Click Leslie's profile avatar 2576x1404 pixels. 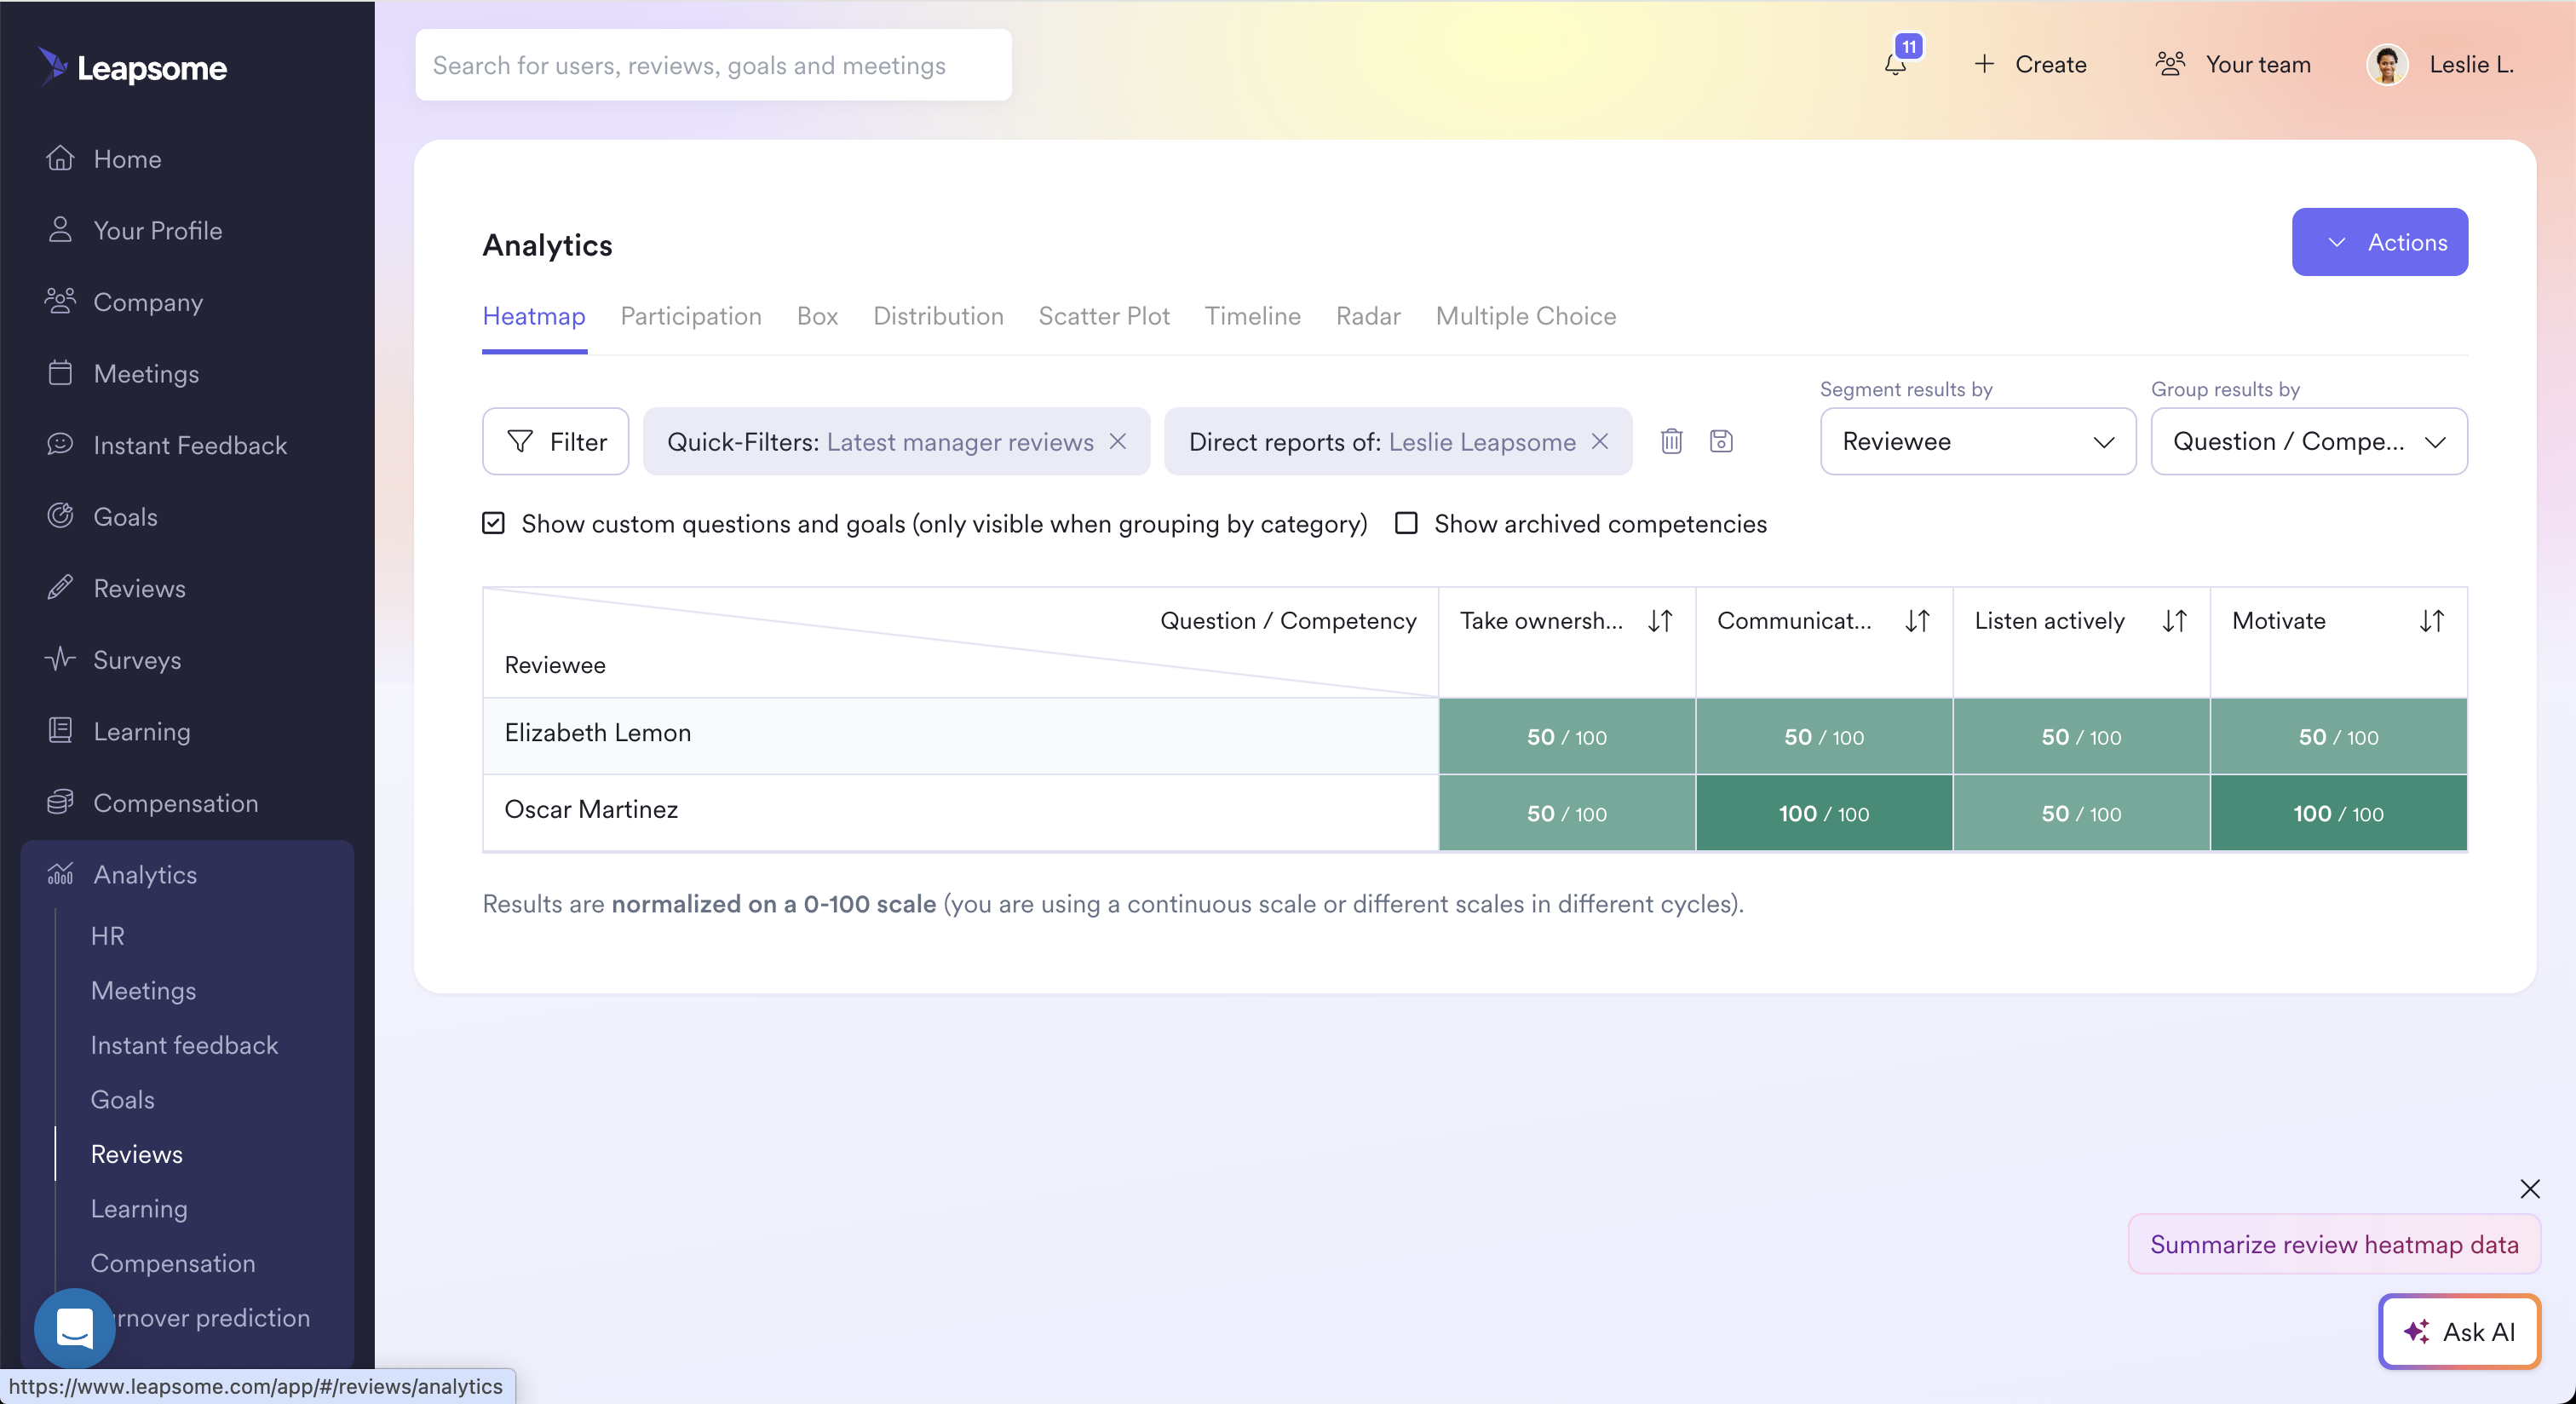tap(2387, 65)
